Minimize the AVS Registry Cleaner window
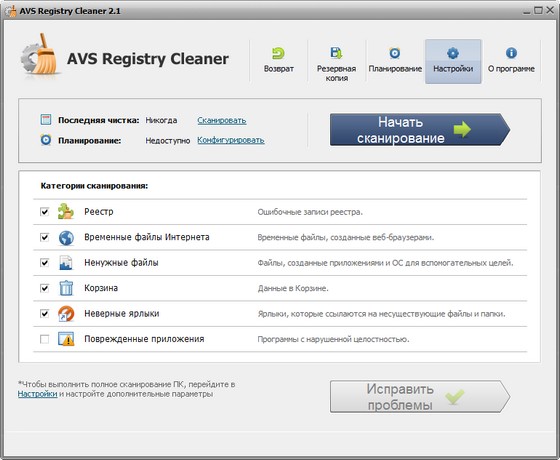 coord(526,11)
